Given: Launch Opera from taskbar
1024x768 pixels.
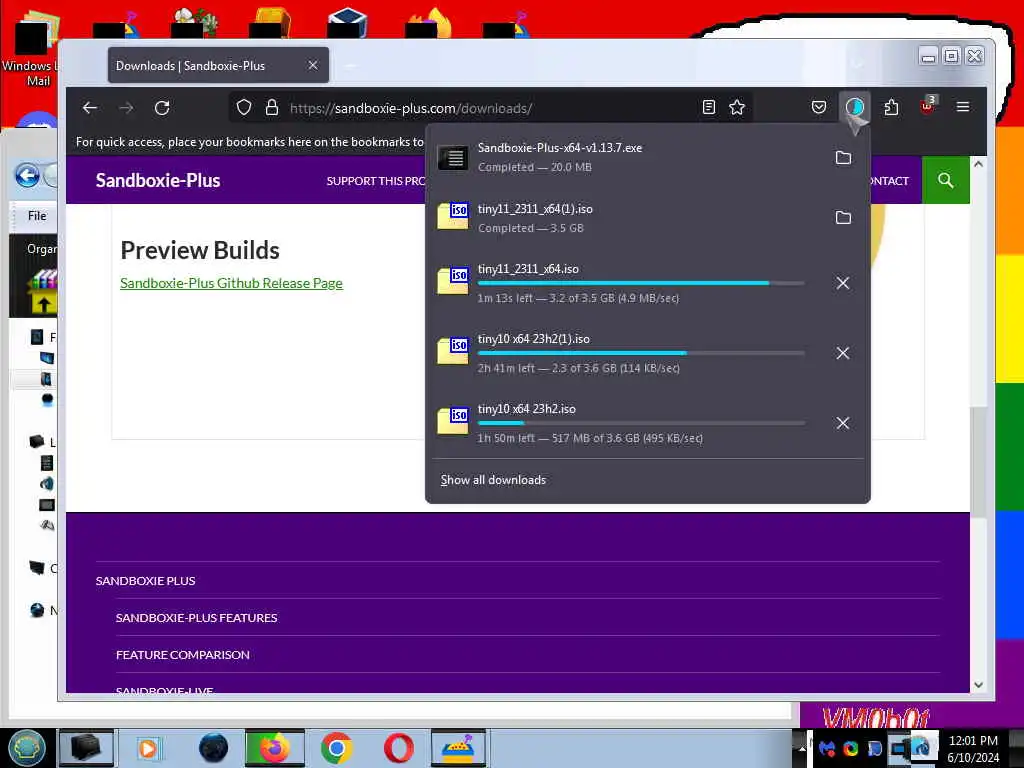Looking at the screenshot, I should point(398,748).
